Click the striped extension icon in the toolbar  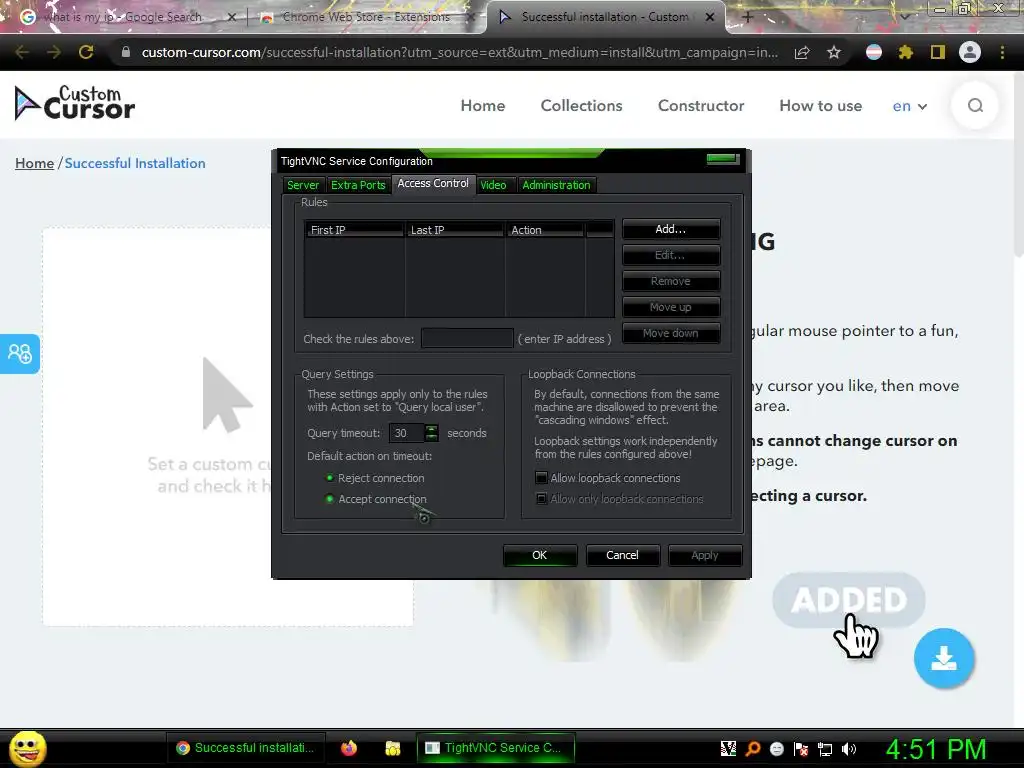coord(874,52)
